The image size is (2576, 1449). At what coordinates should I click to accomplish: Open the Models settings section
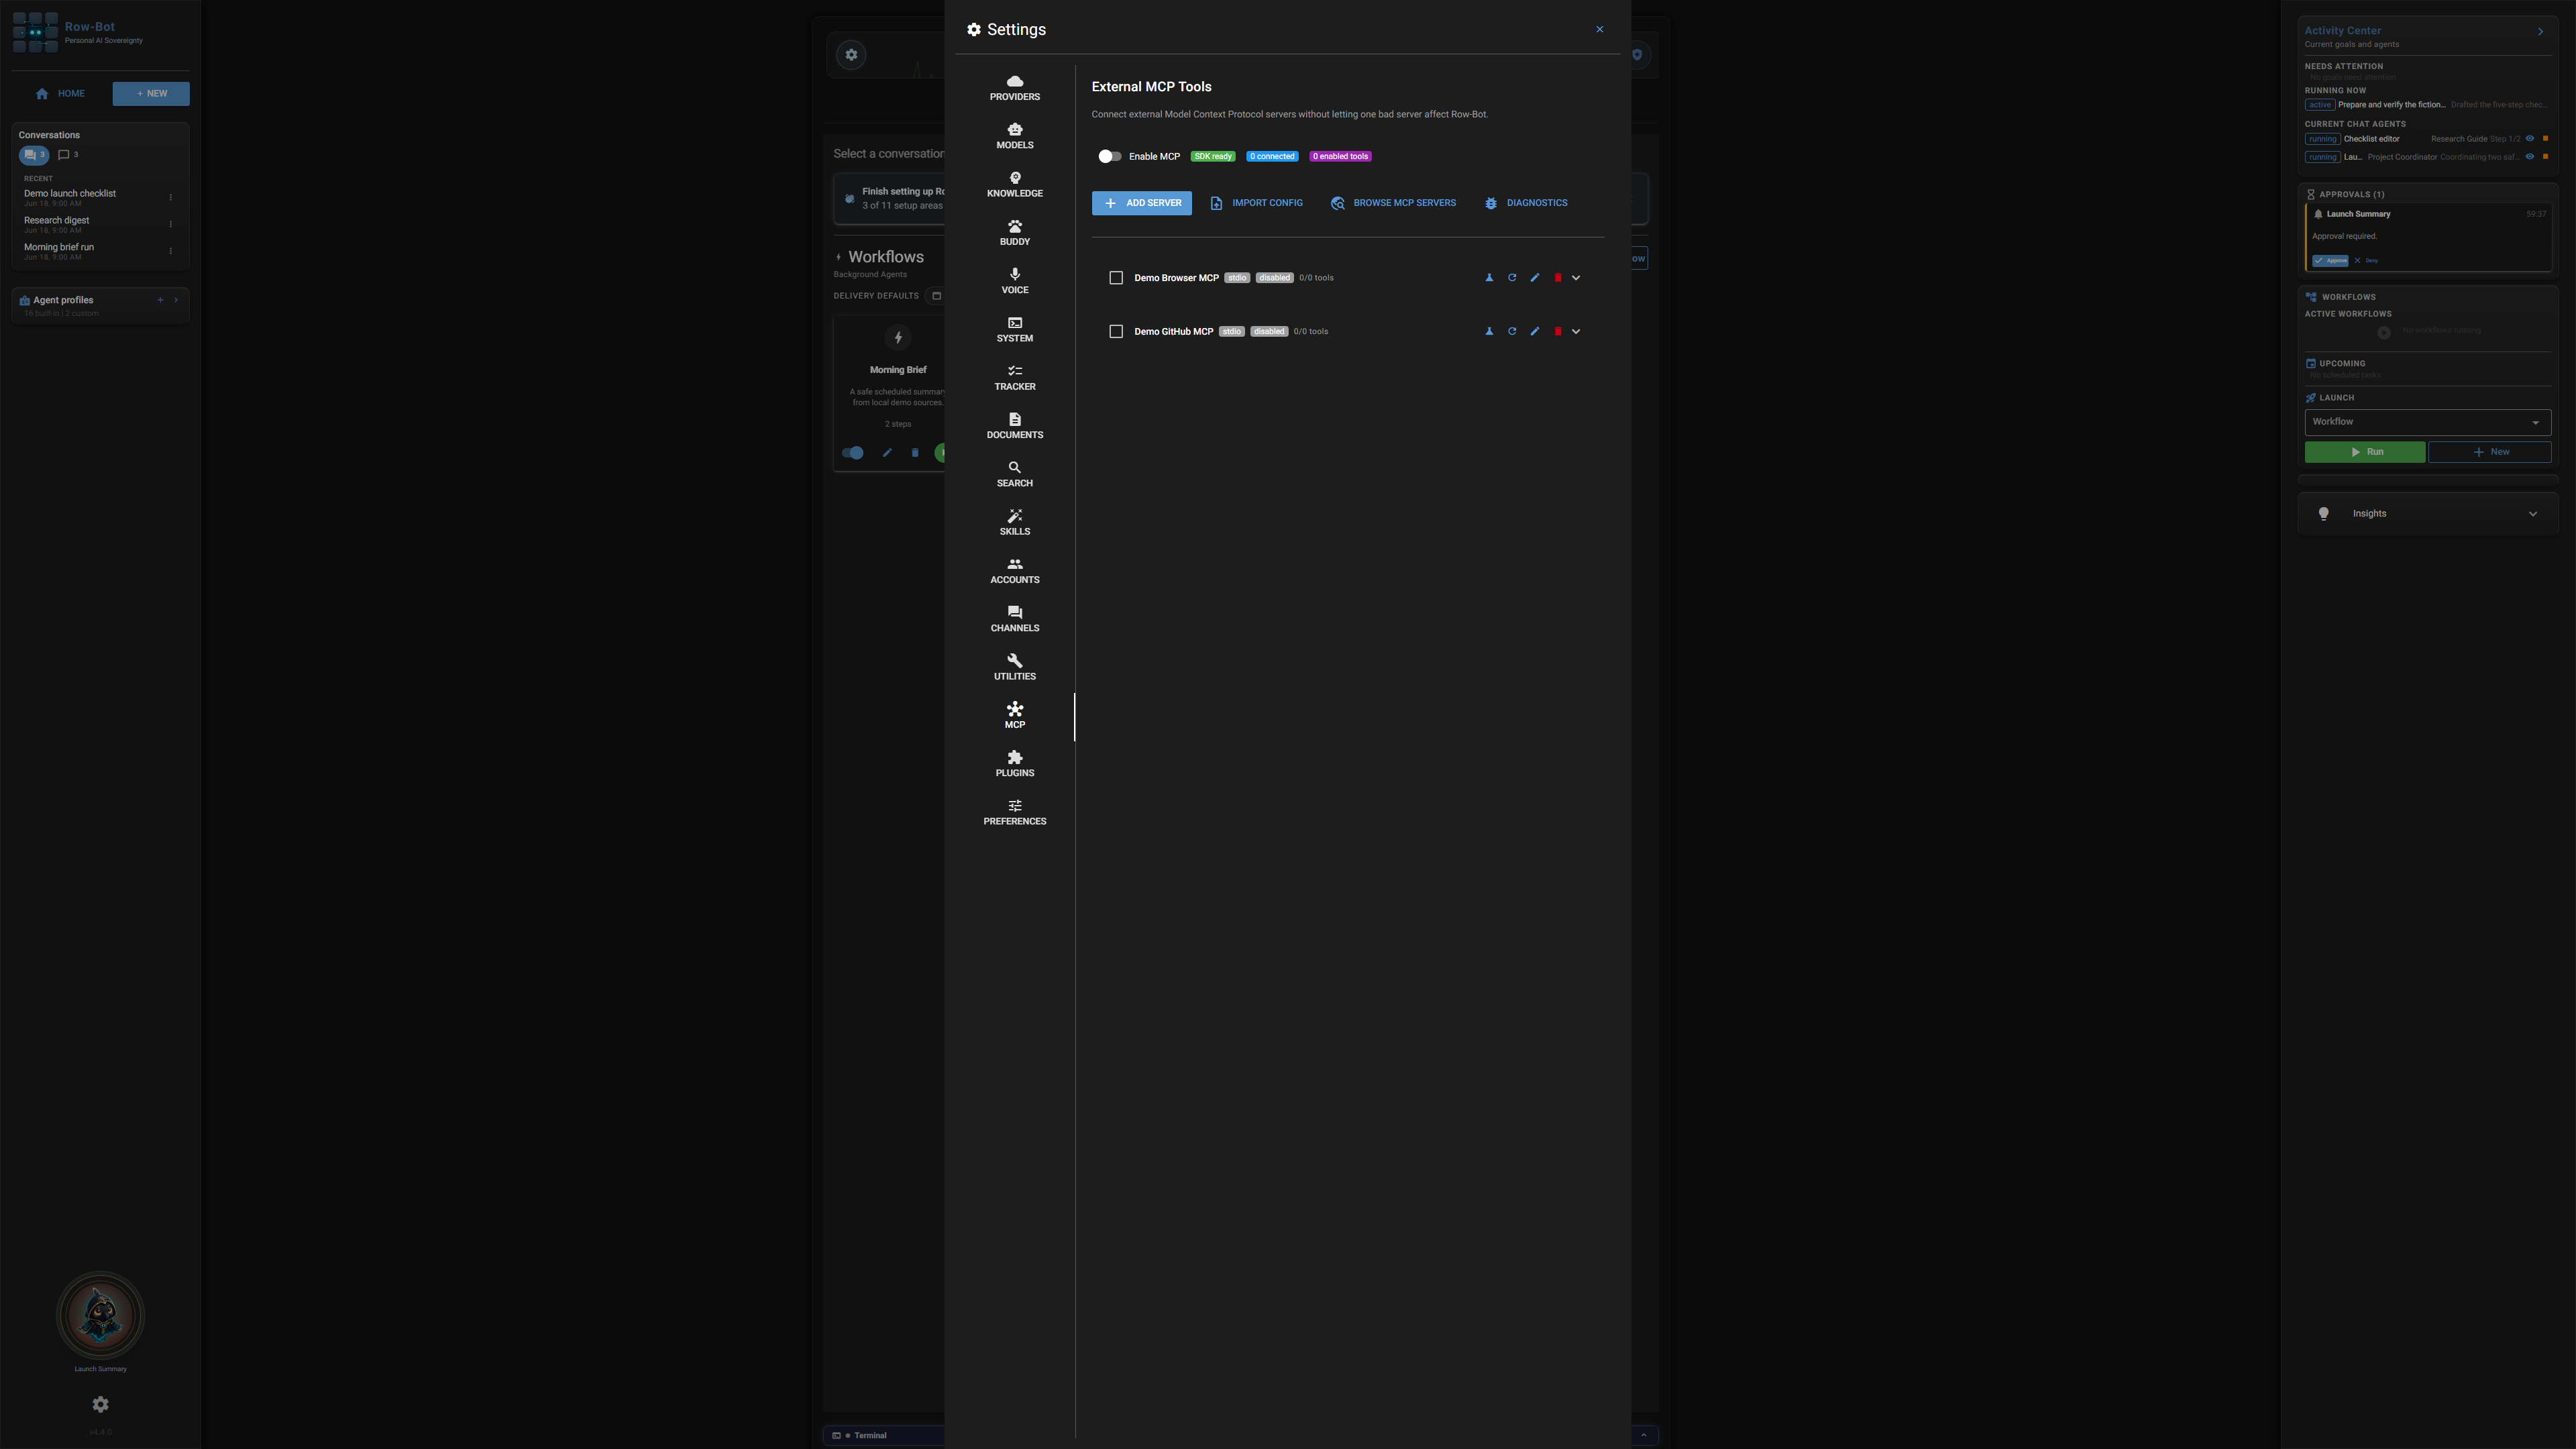click(1014, 137)
